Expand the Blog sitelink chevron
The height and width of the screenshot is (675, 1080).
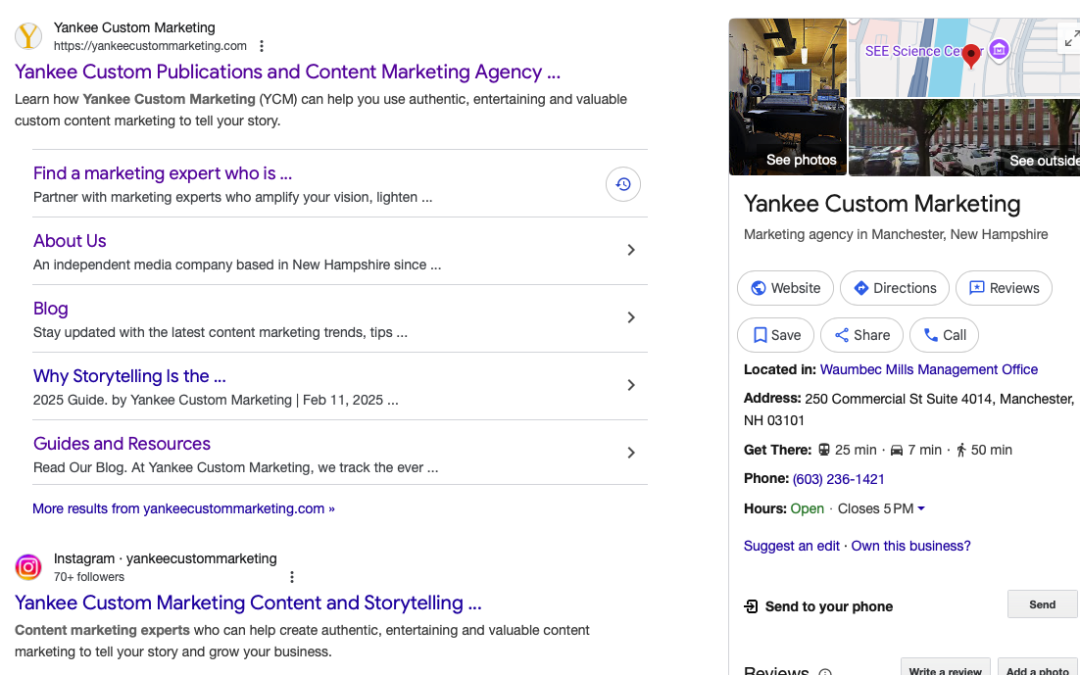click(631, 318)
